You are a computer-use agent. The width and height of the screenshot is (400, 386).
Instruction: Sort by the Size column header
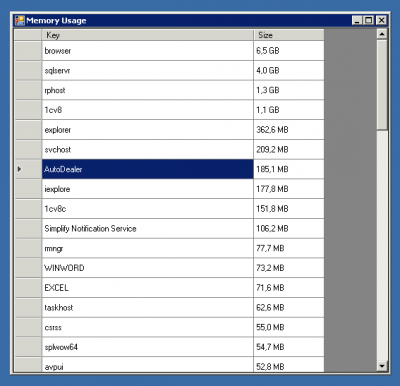(289, 35)
